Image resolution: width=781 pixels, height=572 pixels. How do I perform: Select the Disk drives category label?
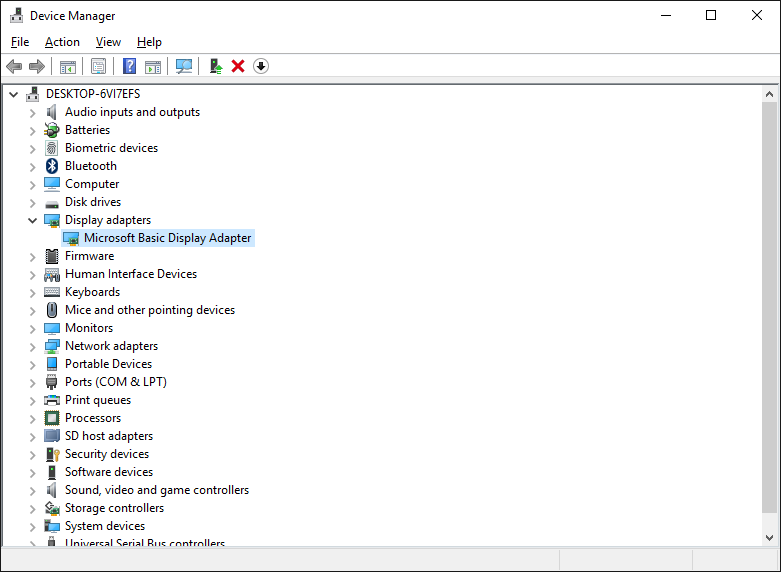92,202
